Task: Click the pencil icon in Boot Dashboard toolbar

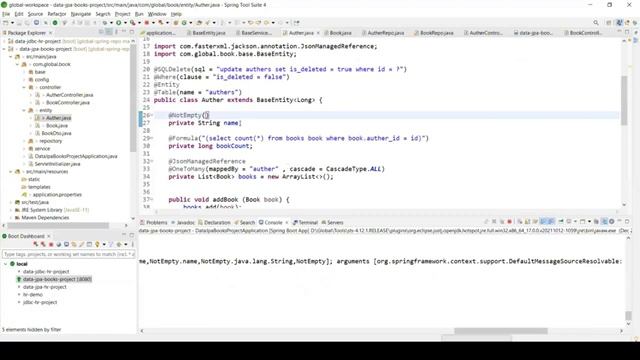Action: (x=82, y=244)
